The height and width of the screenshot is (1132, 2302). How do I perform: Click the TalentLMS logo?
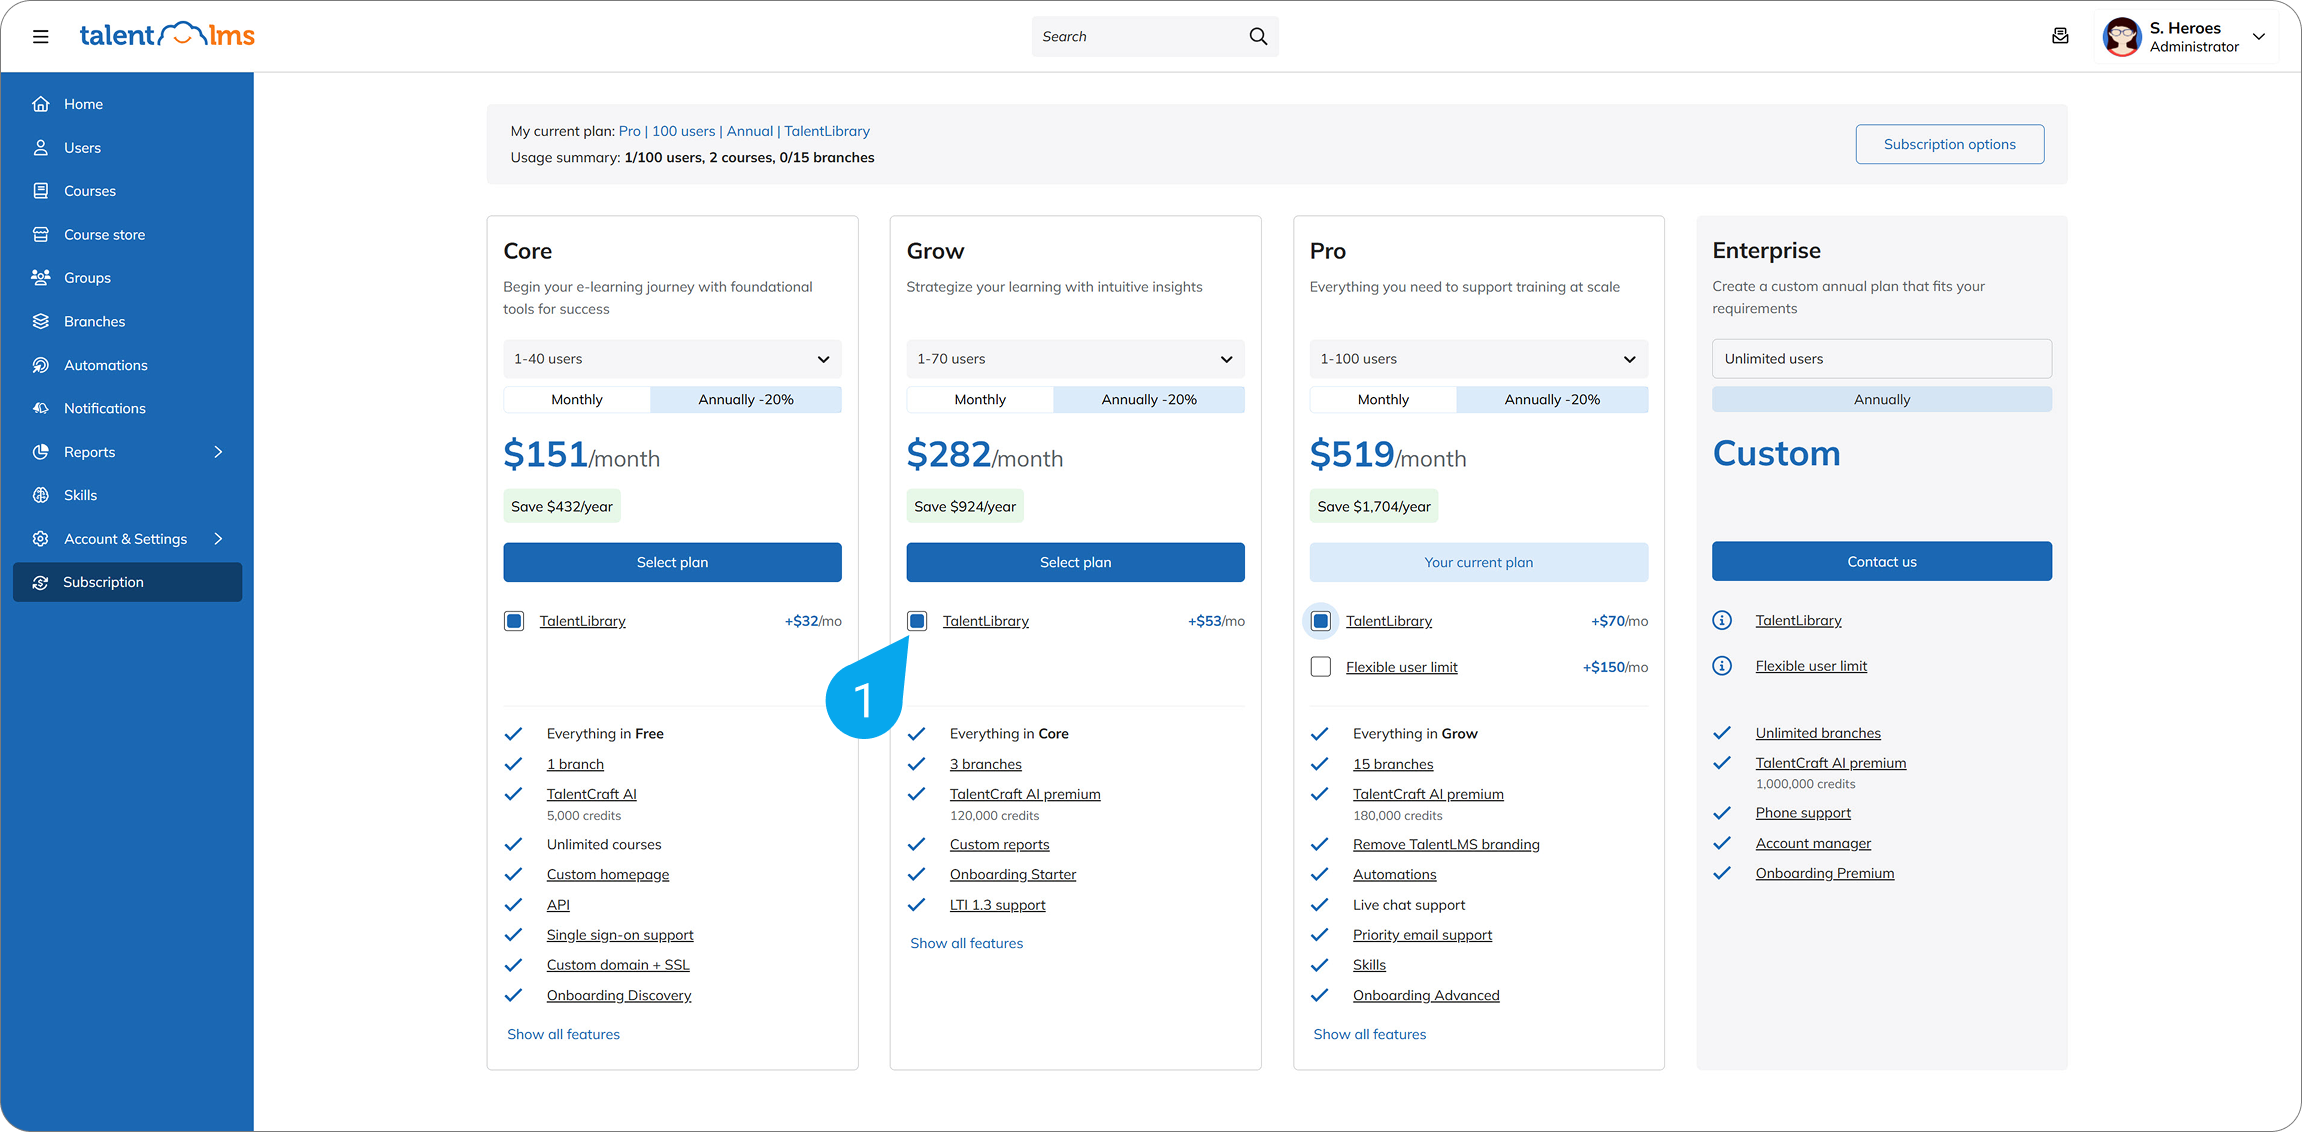pos(167,35)
